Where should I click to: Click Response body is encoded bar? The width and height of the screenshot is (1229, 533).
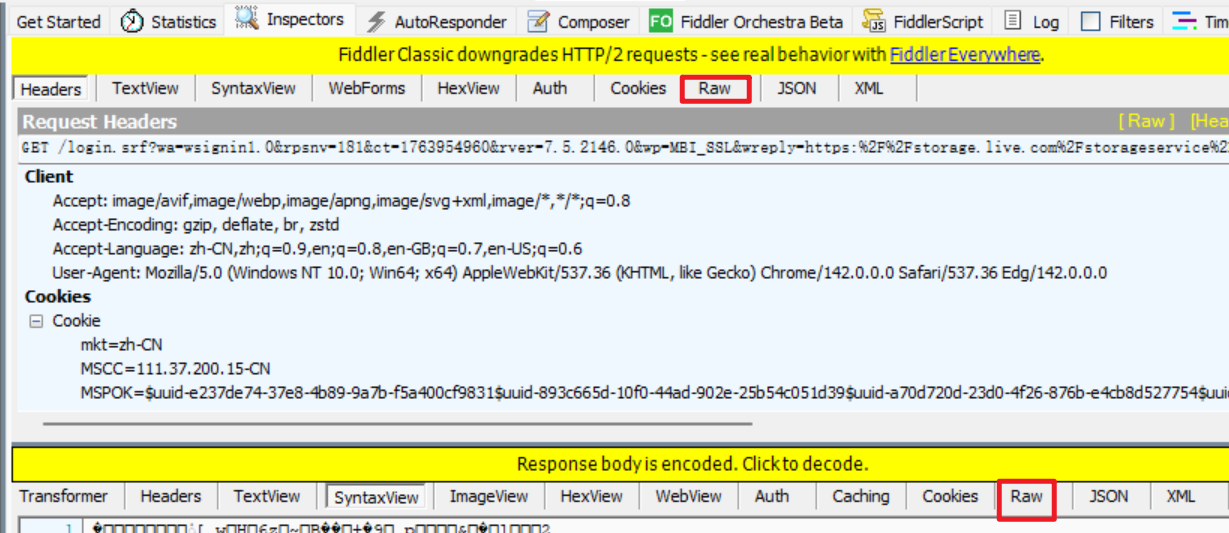[619, 464]
